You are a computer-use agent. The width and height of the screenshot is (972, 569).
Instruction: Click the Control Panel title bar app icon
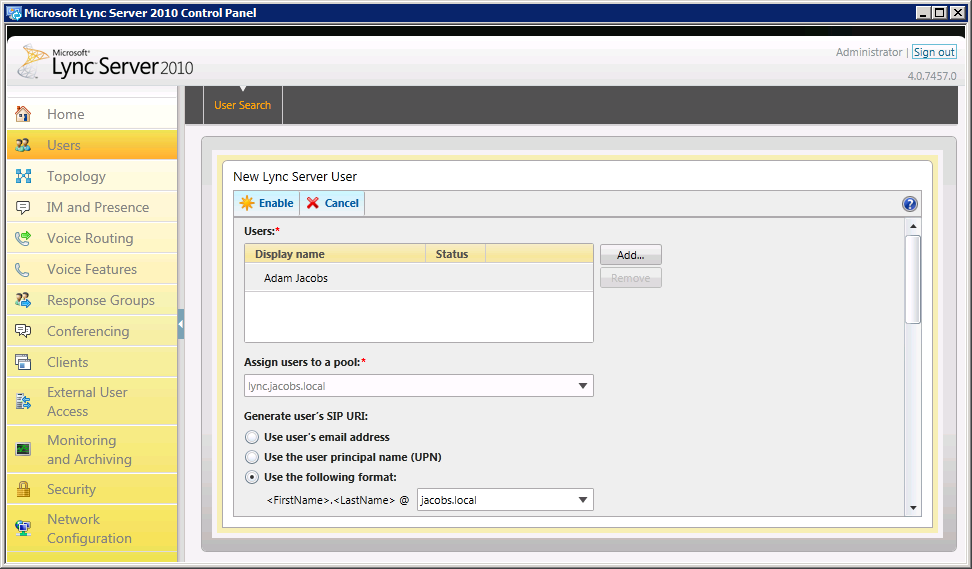pos(14,13)
